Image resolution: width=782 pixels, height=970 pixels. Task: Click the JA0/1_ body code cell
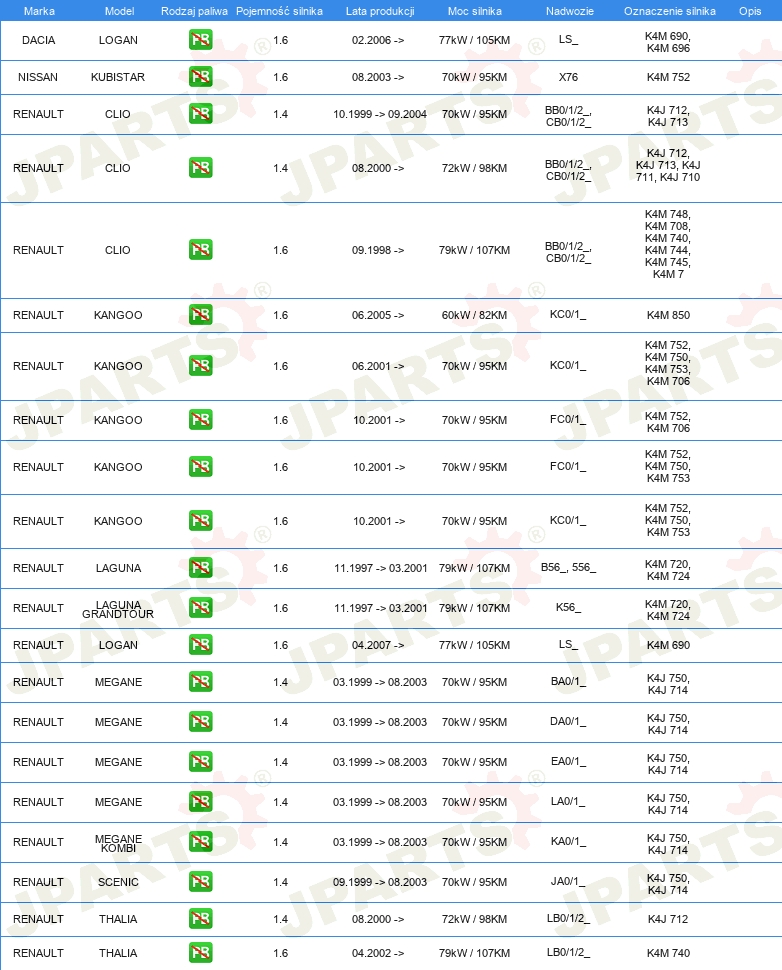click(x=568, y=882)
